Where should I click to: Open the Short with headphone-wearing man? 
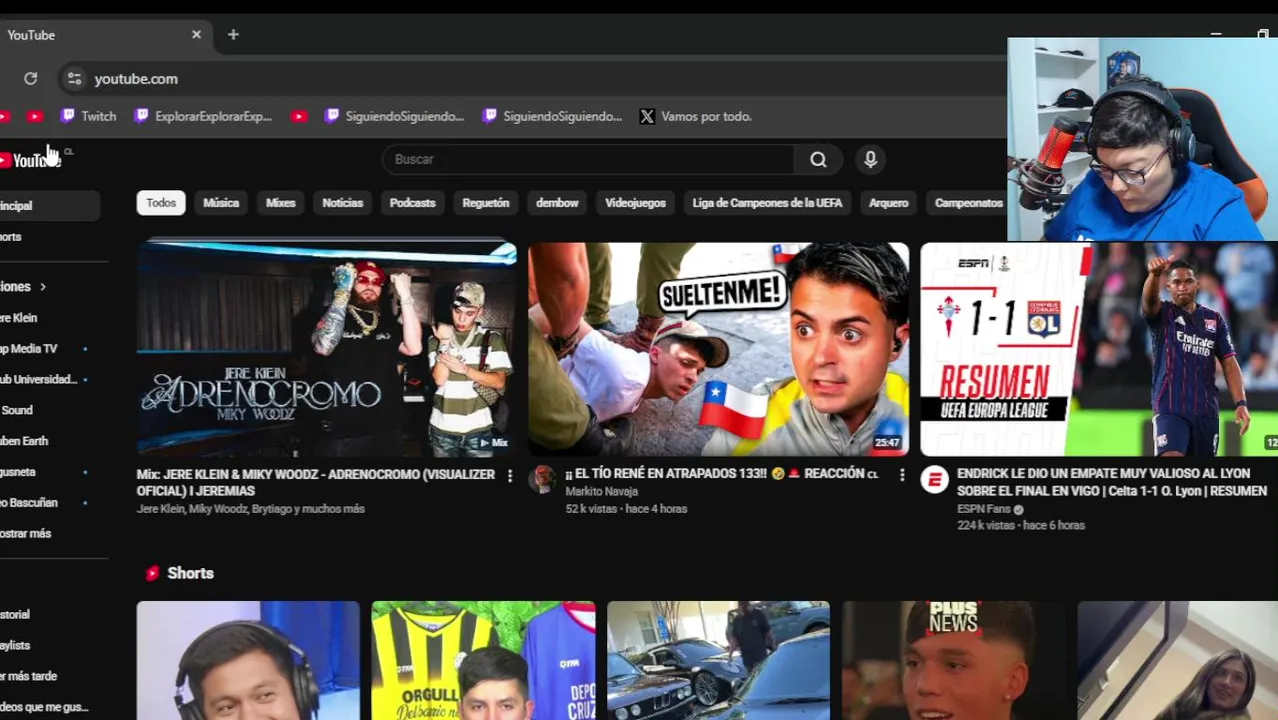coord(248,660)
